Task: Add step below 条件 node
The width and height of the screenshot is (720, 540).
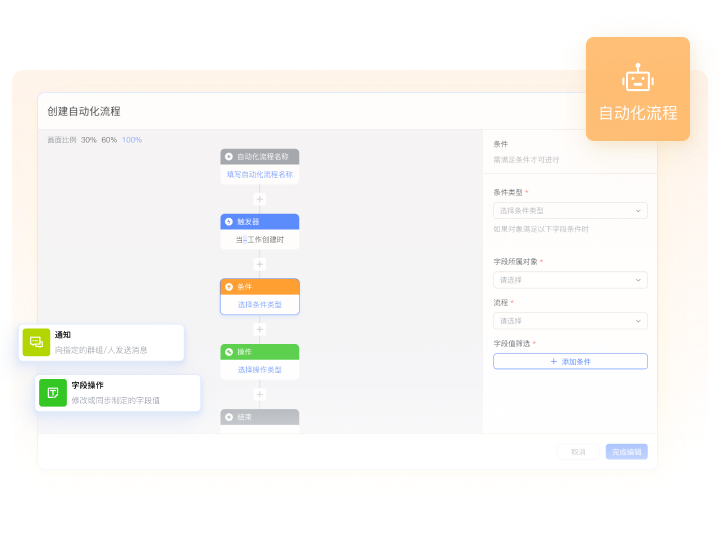Action: click(260, 329)
